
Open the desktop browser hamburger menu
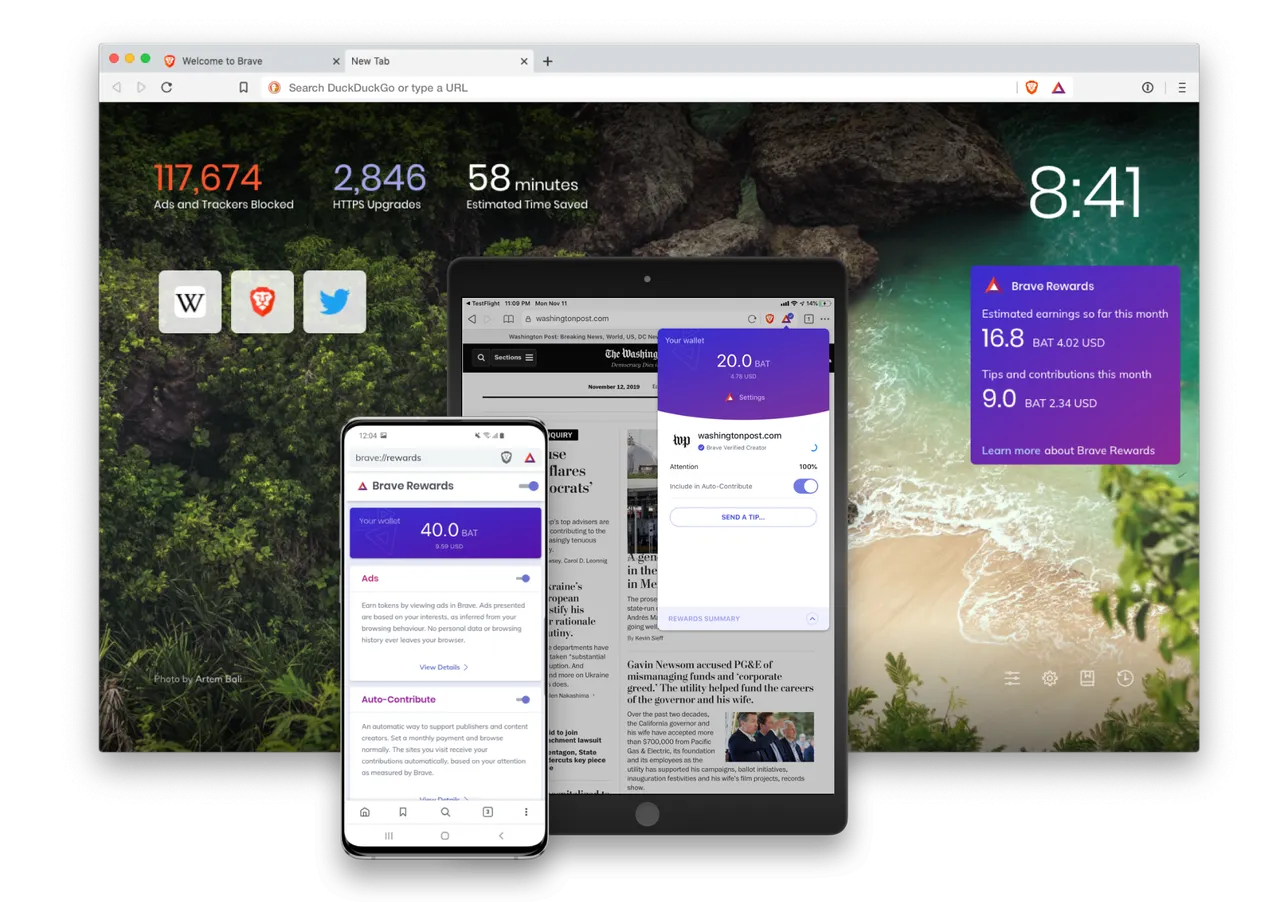point(1181,87)
